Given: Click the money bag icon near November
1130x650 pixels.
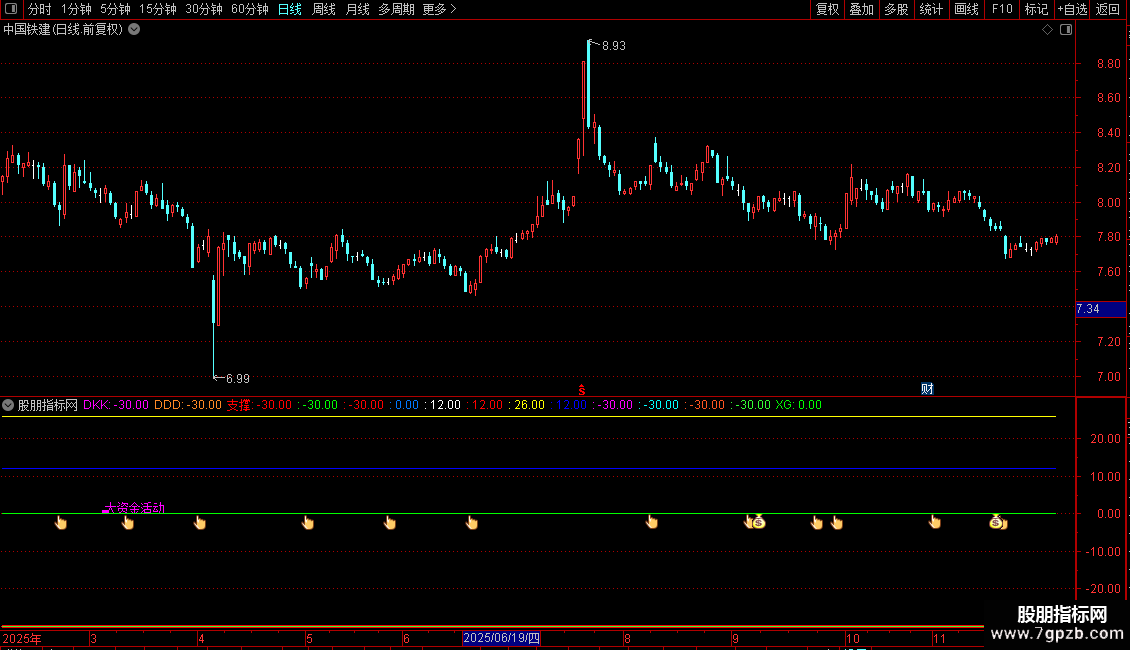Looking at the screenshot, I should [x=996, y=522].
